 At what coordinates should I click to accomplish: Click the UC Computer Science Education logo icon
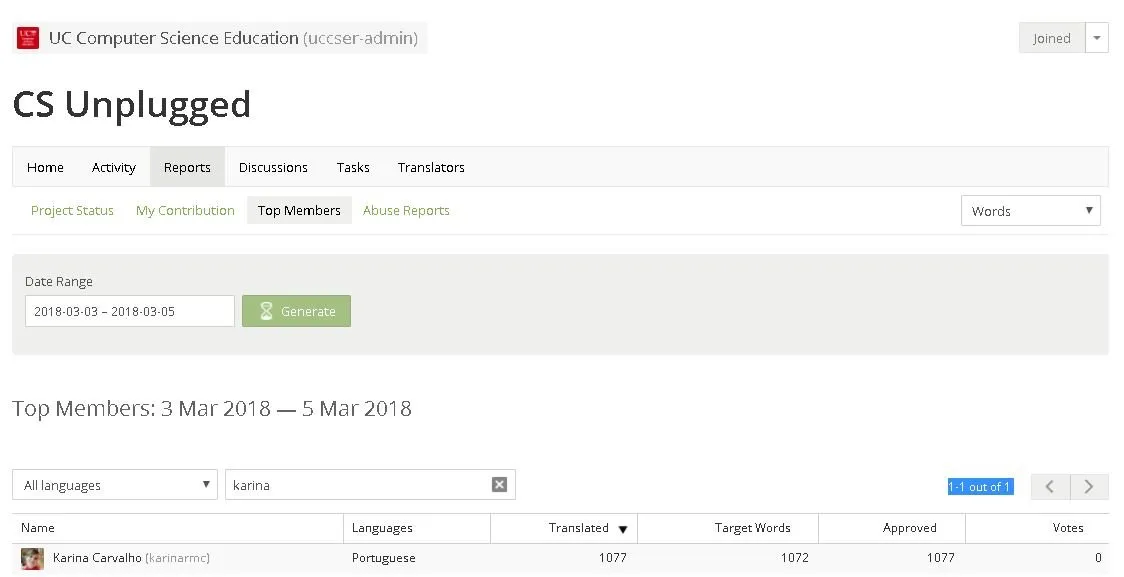tap(28, 38)
